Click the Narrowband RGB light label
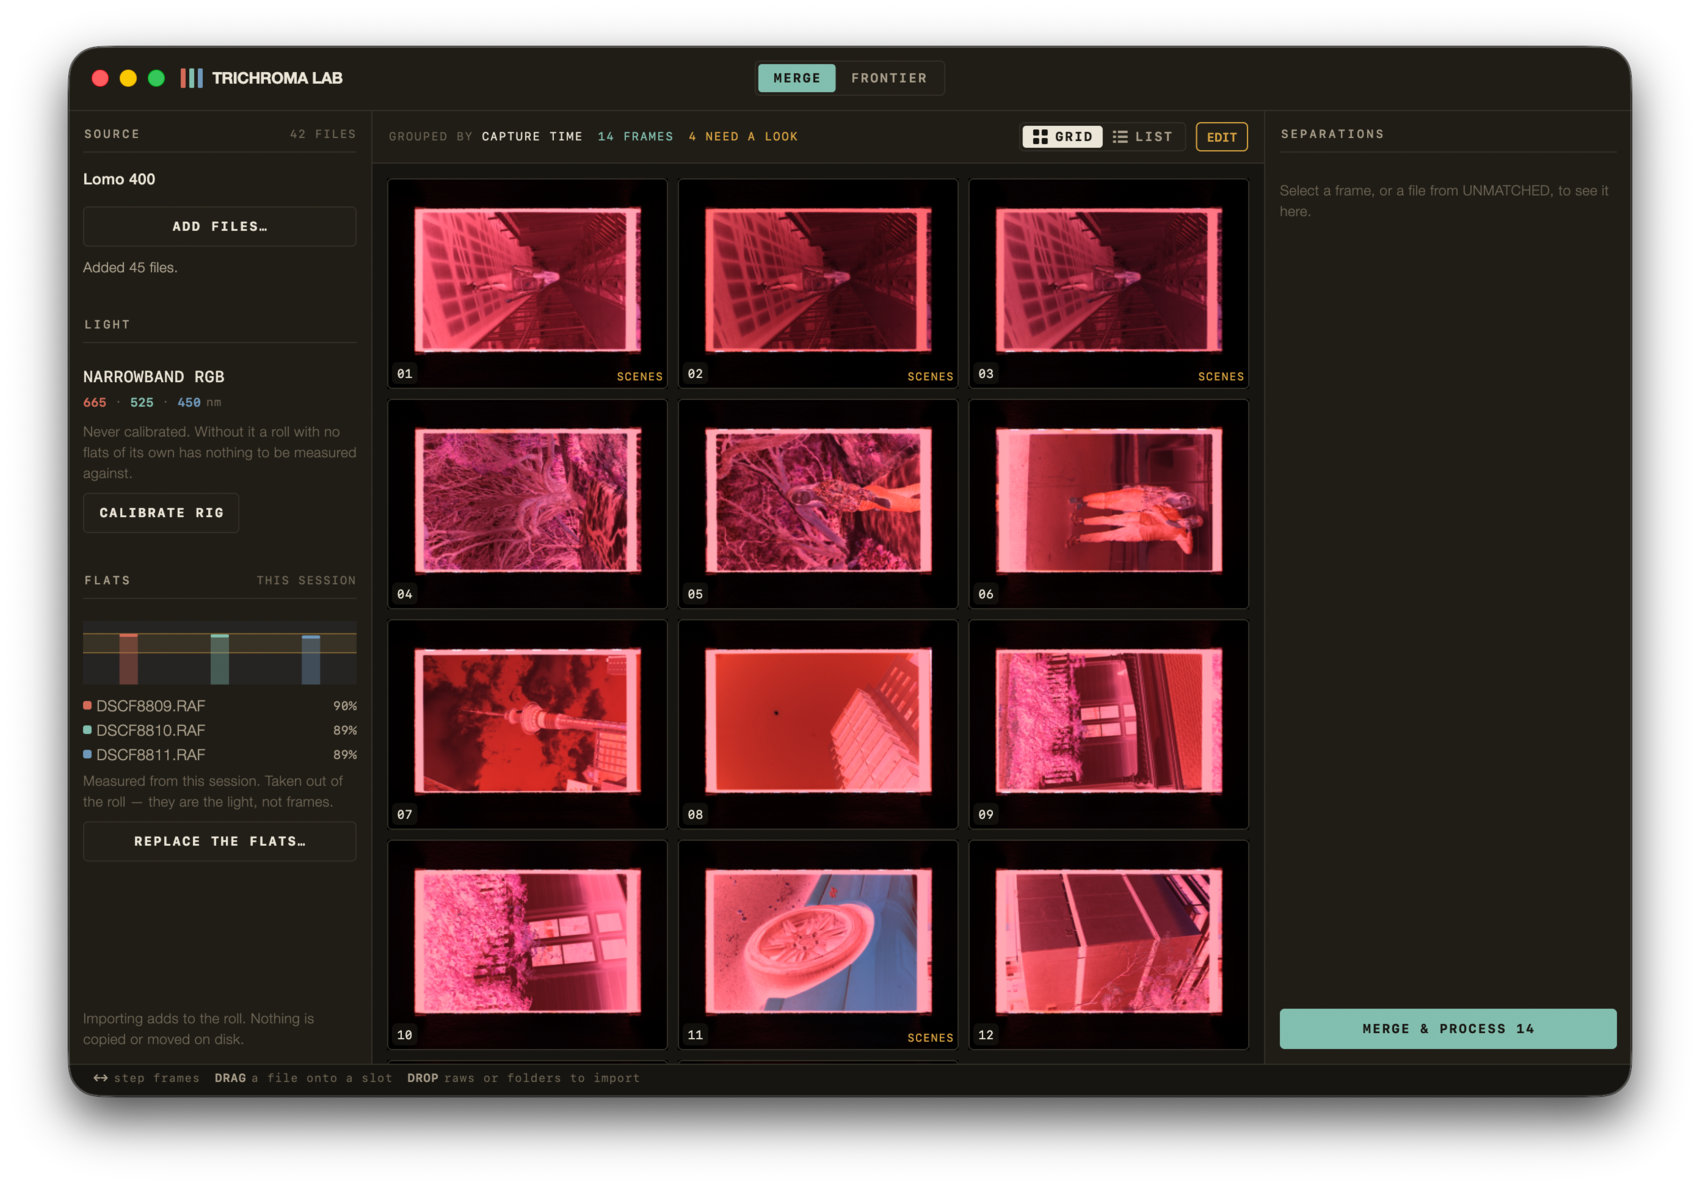This screenshot has width=1700, height=1187. click(153, 377)
